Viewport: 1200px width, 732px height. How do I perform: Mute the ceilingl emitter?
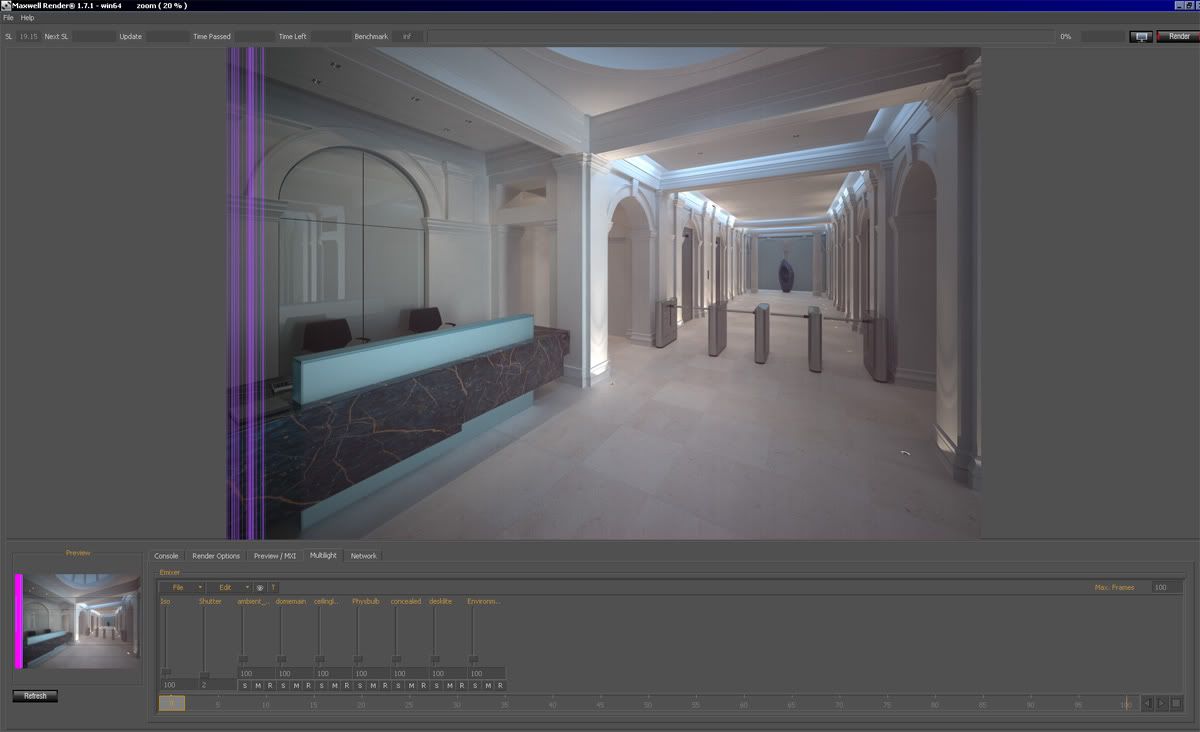point(334,685)
